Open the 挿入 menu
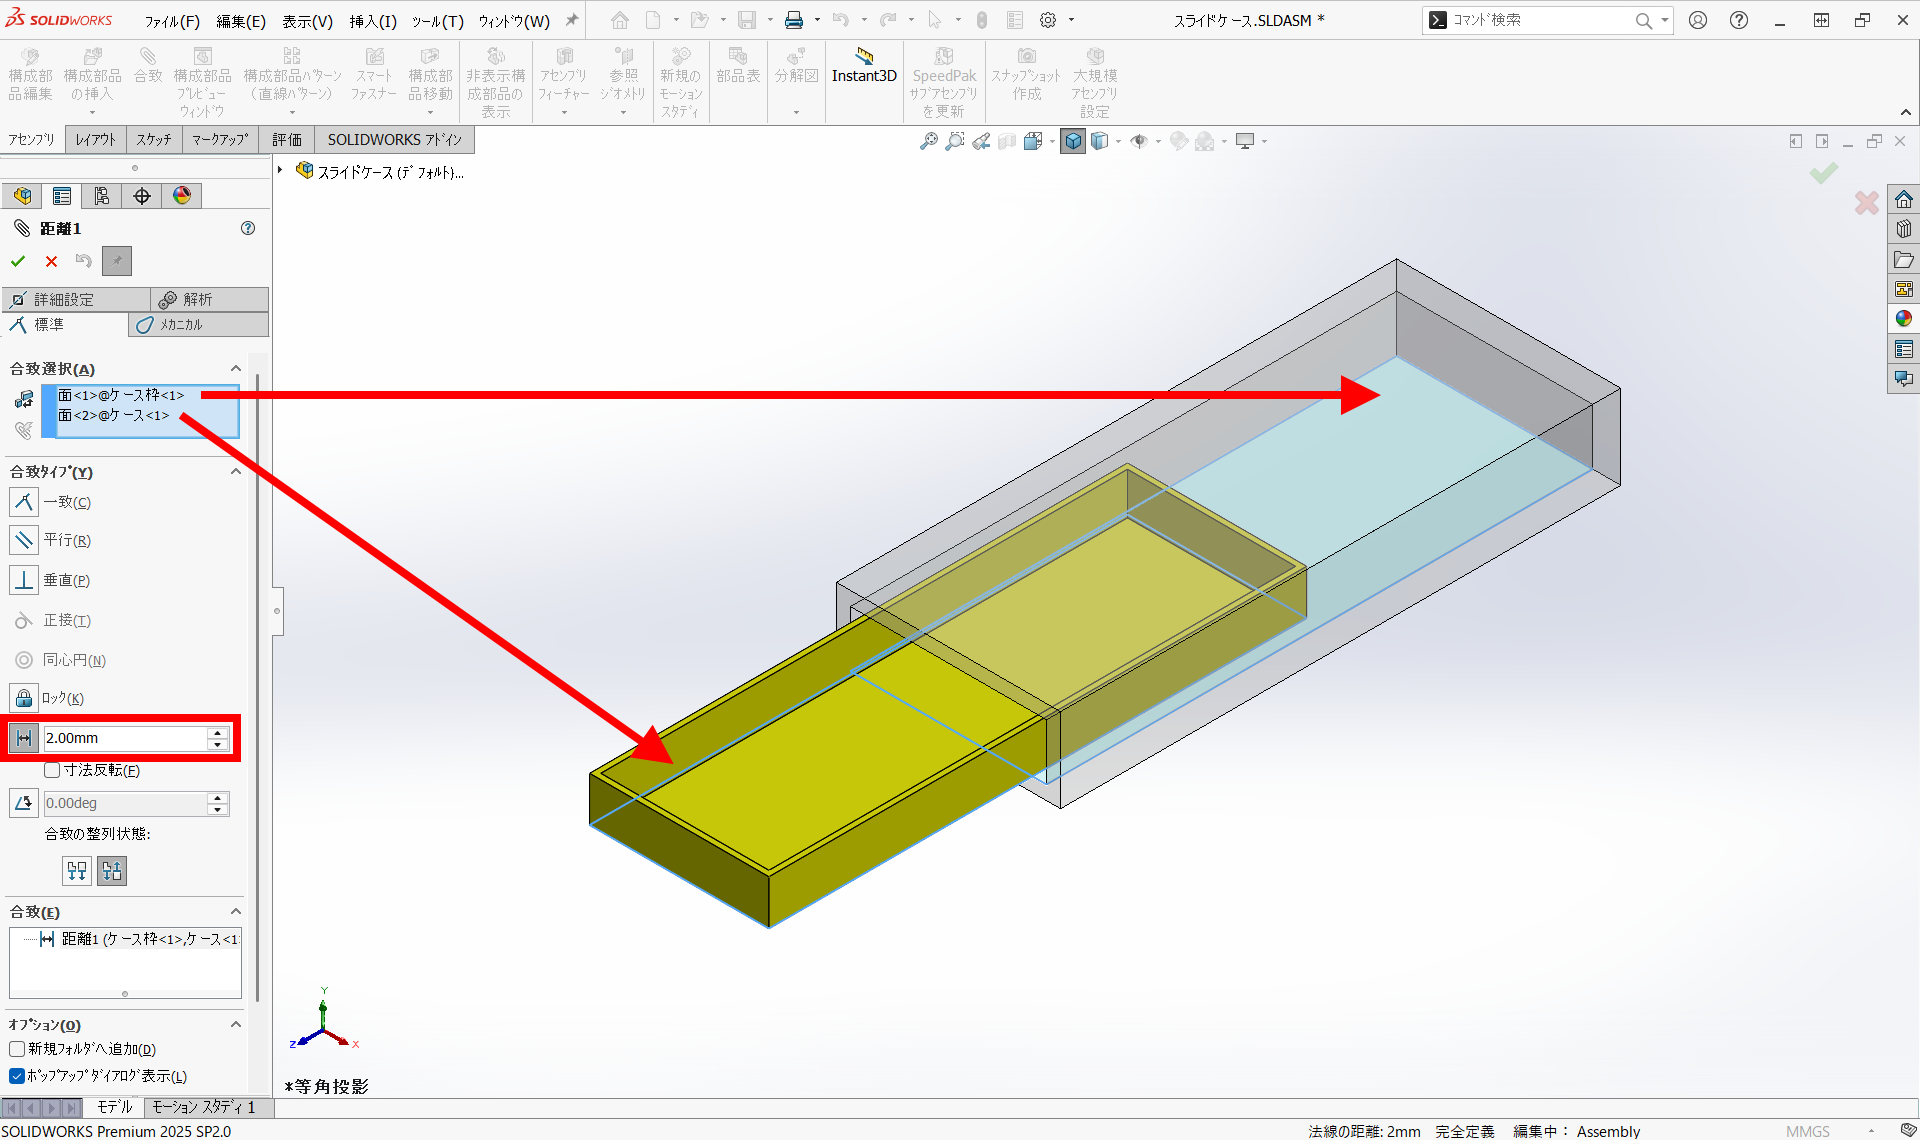 pyautogui.click(x=373, y=21)
